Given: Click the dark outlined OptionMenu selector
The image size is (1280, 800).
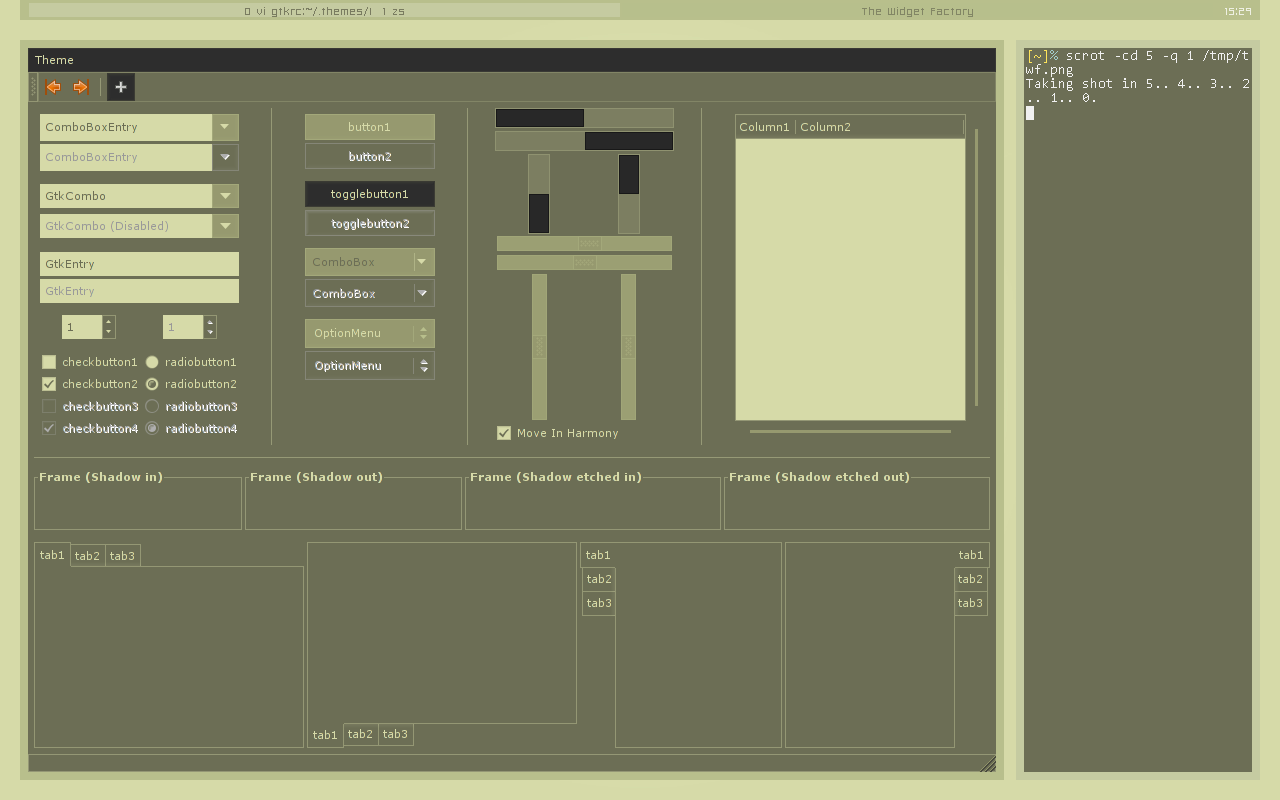Looking at the screenshot, I should tap(370, 365).
